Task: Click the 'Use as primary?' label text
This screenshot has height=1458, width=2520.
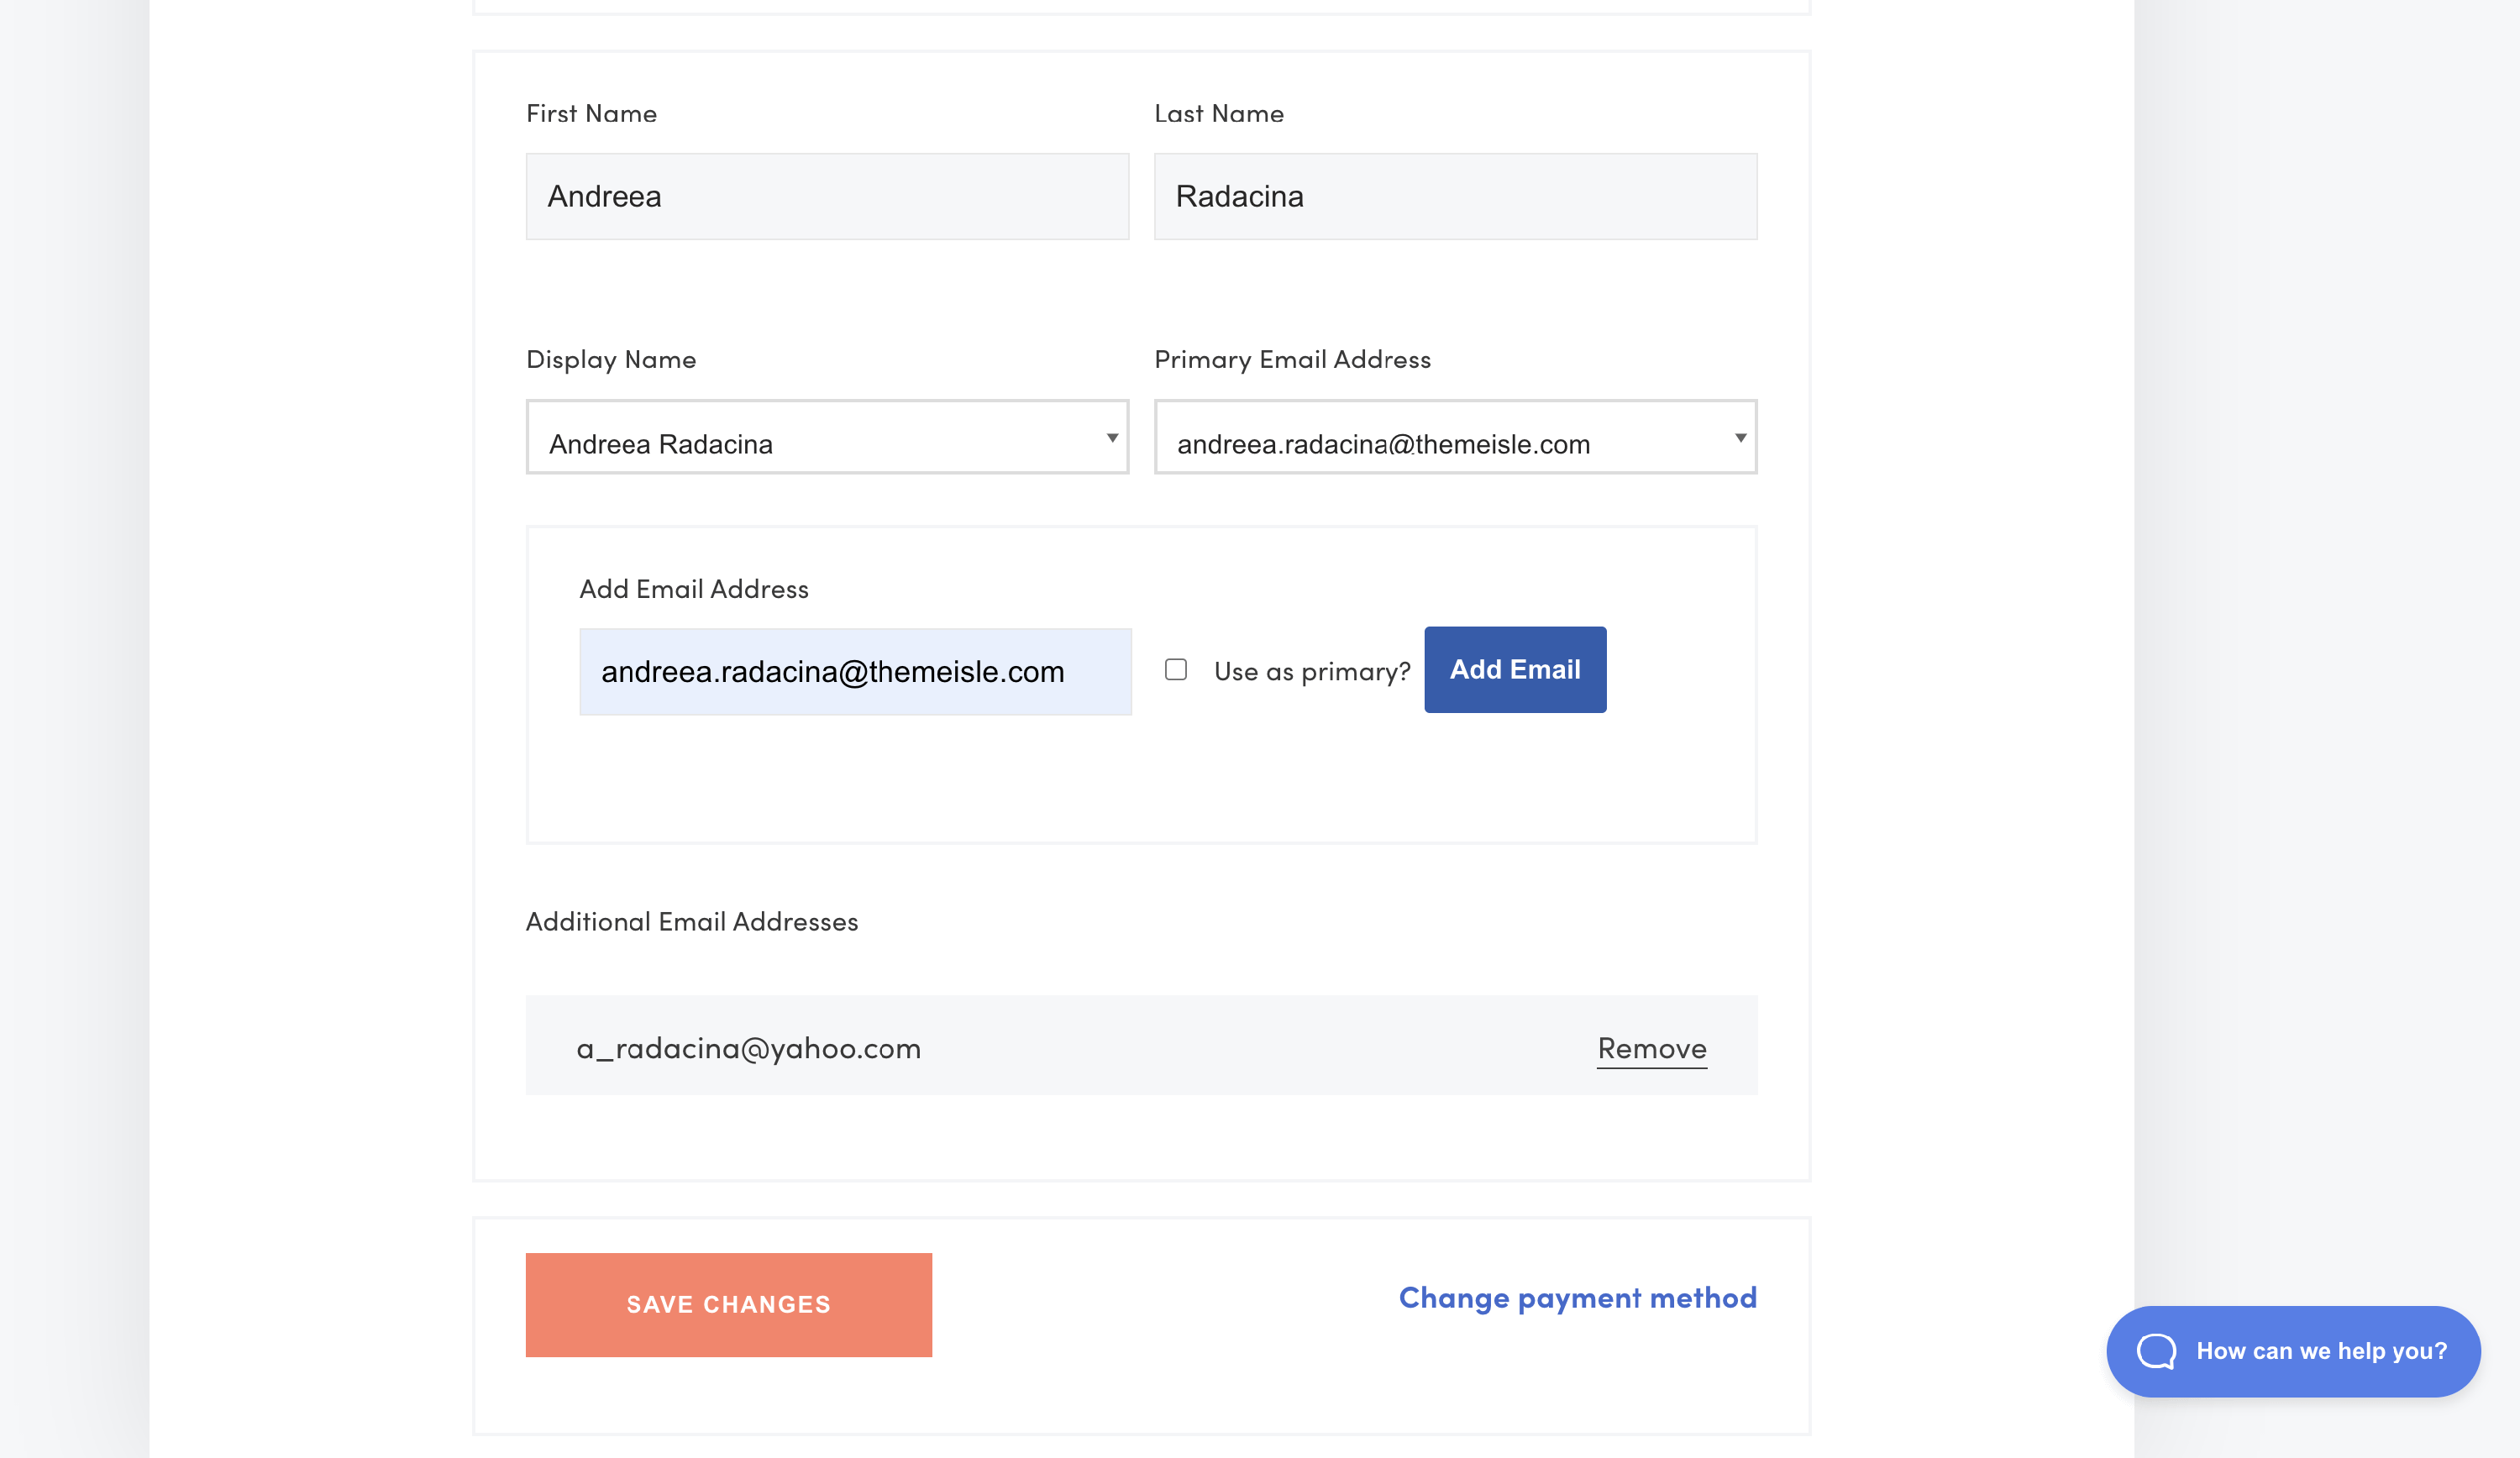Action: 1311,671
